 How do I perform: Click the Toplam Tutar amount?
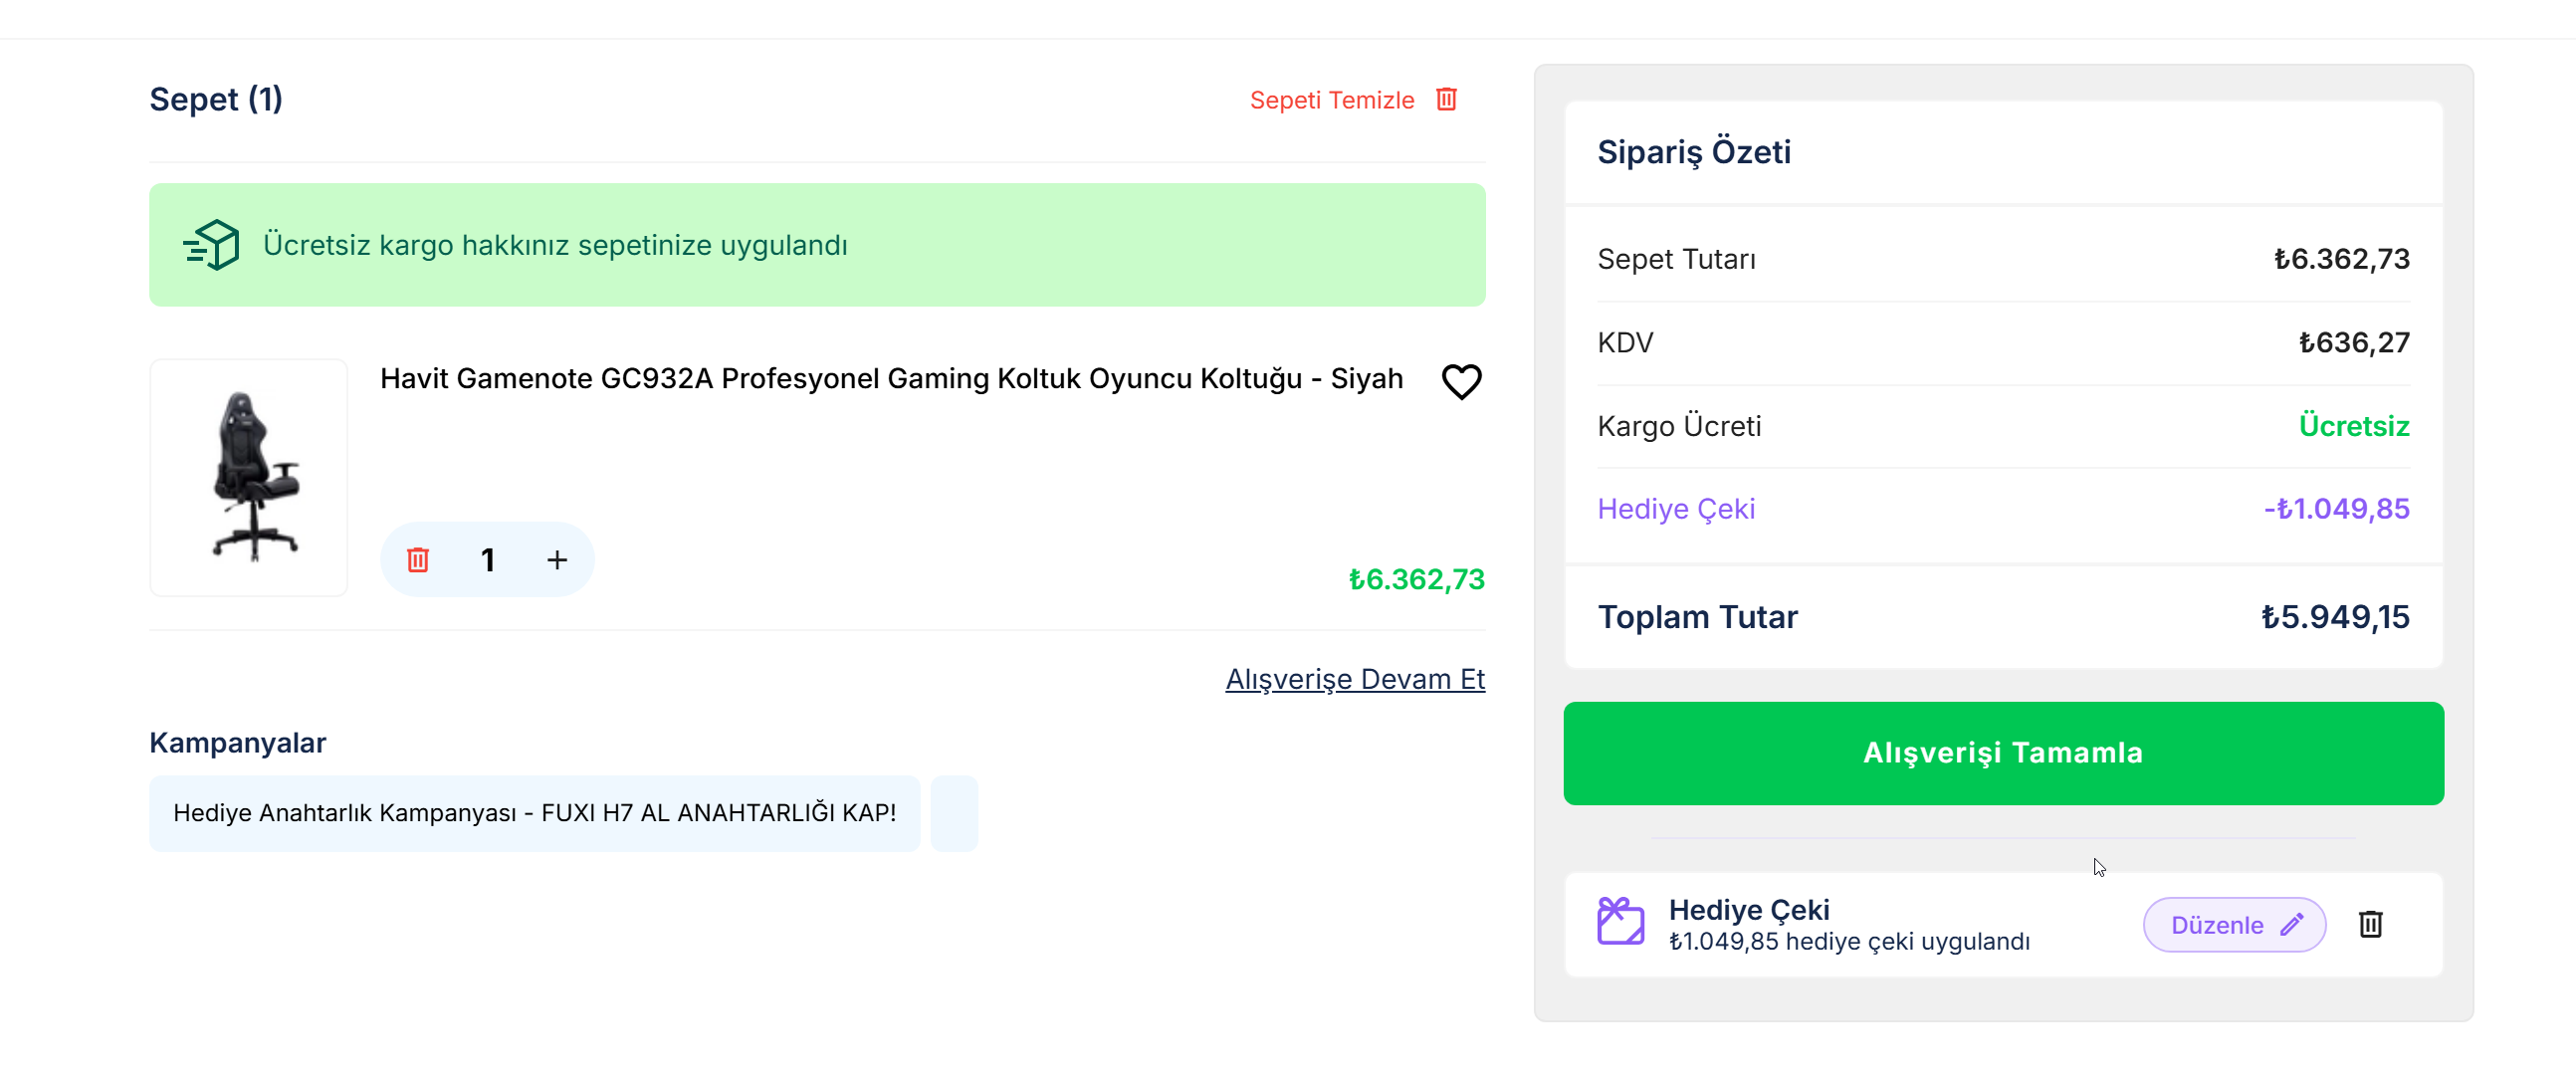pyautogui.click(x=2335, y=617)
